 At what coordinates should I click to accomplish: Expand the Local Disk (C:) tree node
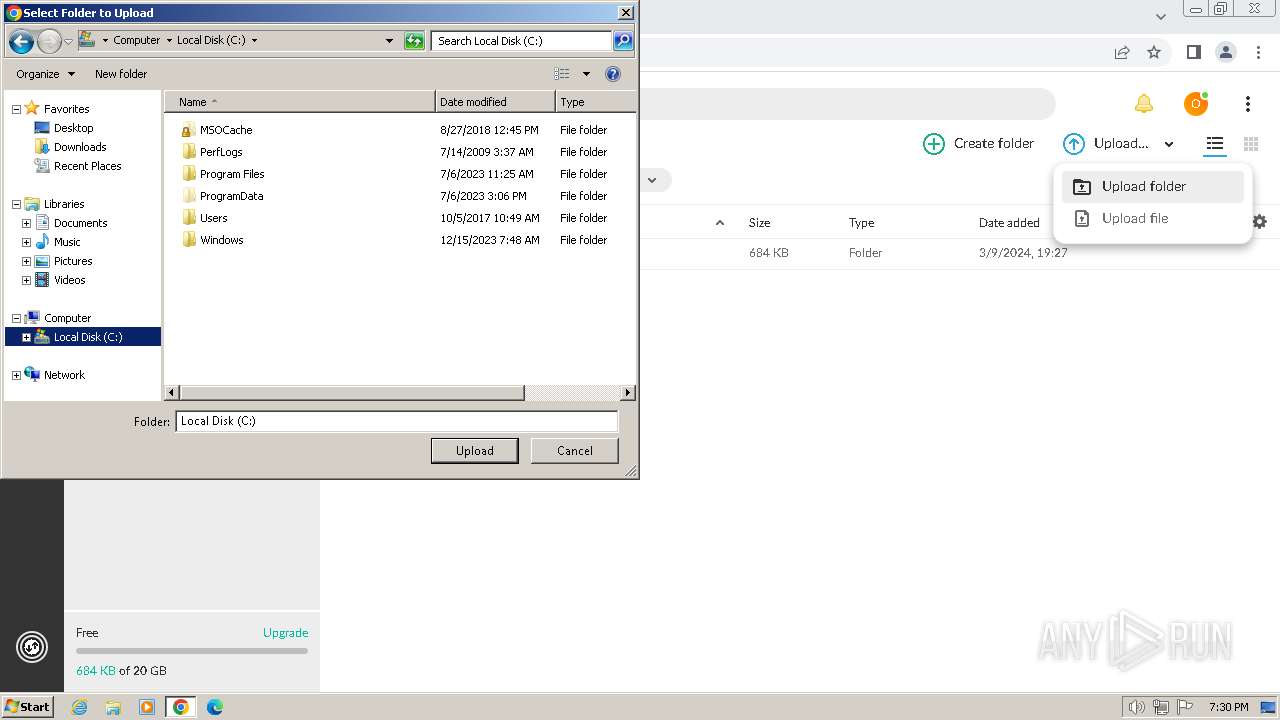26,337
